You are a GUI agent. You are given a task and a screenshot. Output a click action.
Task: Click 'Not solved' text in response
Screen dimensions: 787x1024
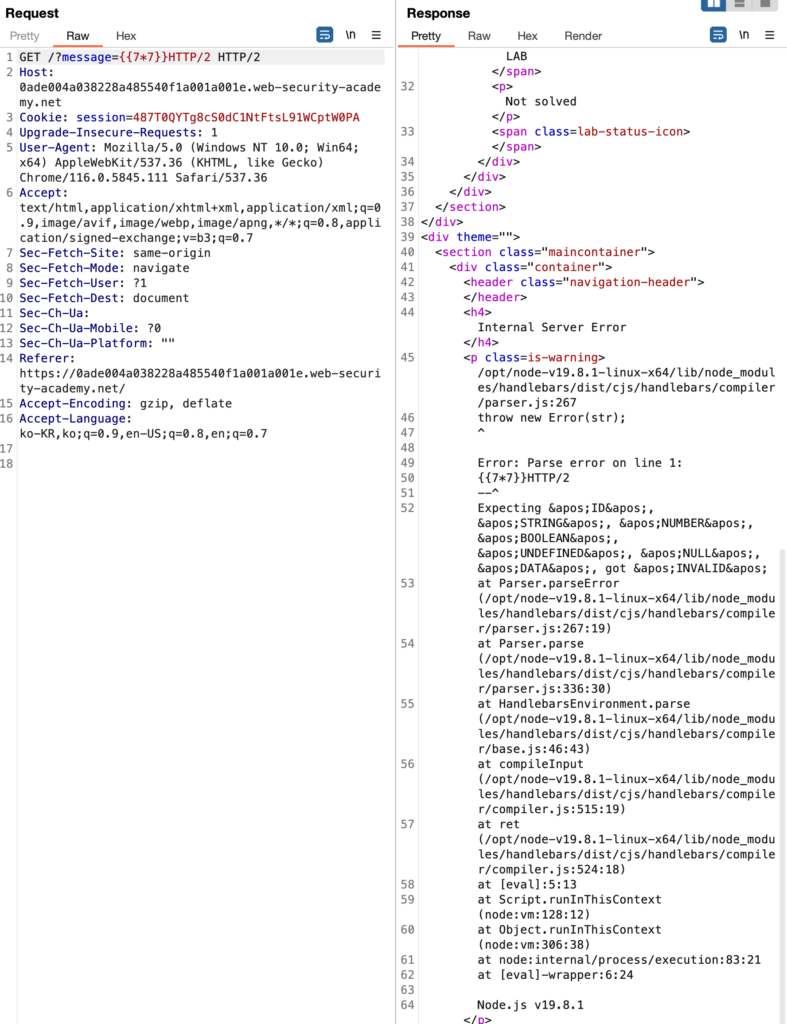pos(541,101)
